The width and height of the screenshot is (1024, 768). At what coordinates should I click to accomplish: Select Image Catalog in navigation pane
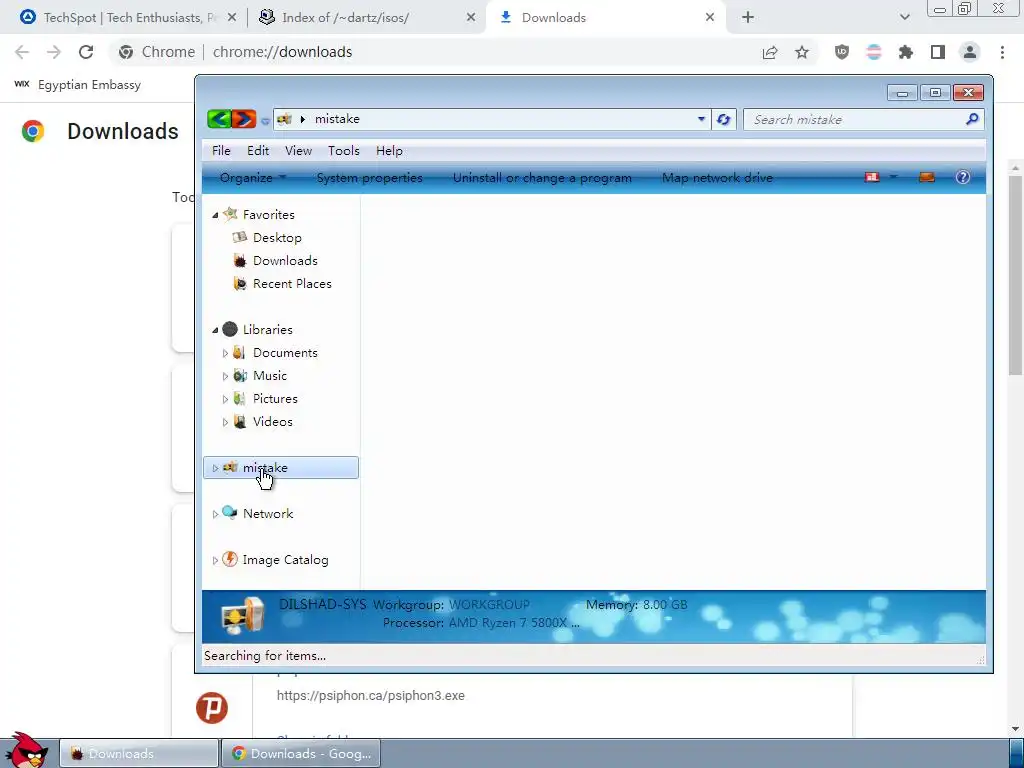coord(285,560)
